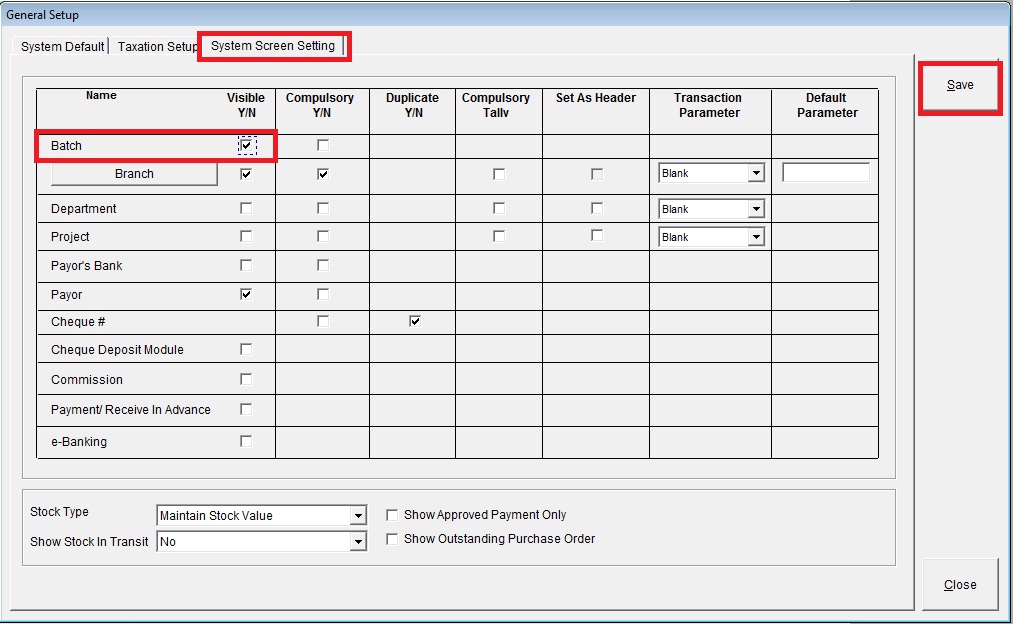Uncheck the Batch Visible checkbox
Screen dimensions: 1013x624
click(x=247, y=146)
